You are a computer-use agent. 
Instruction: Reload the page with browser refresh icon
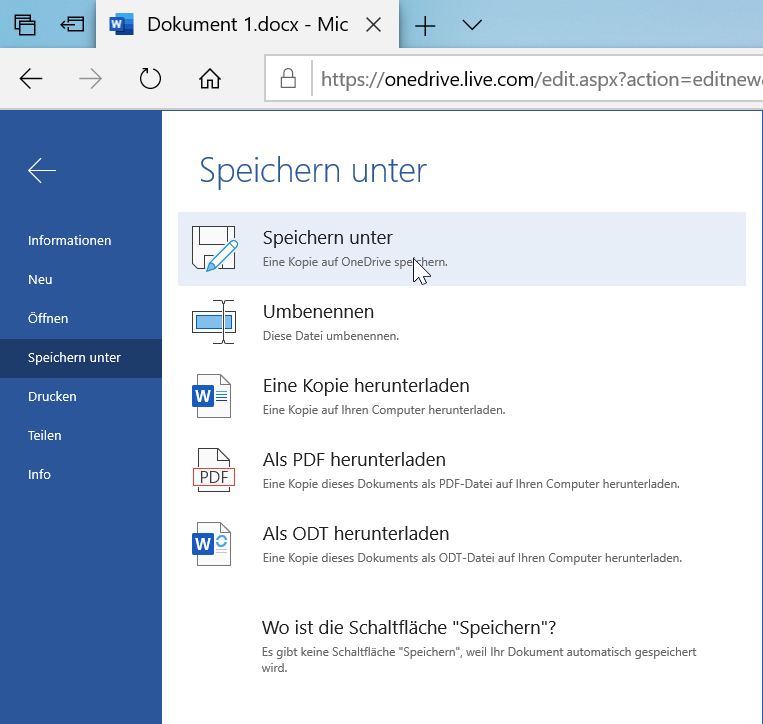coord(150,78)
